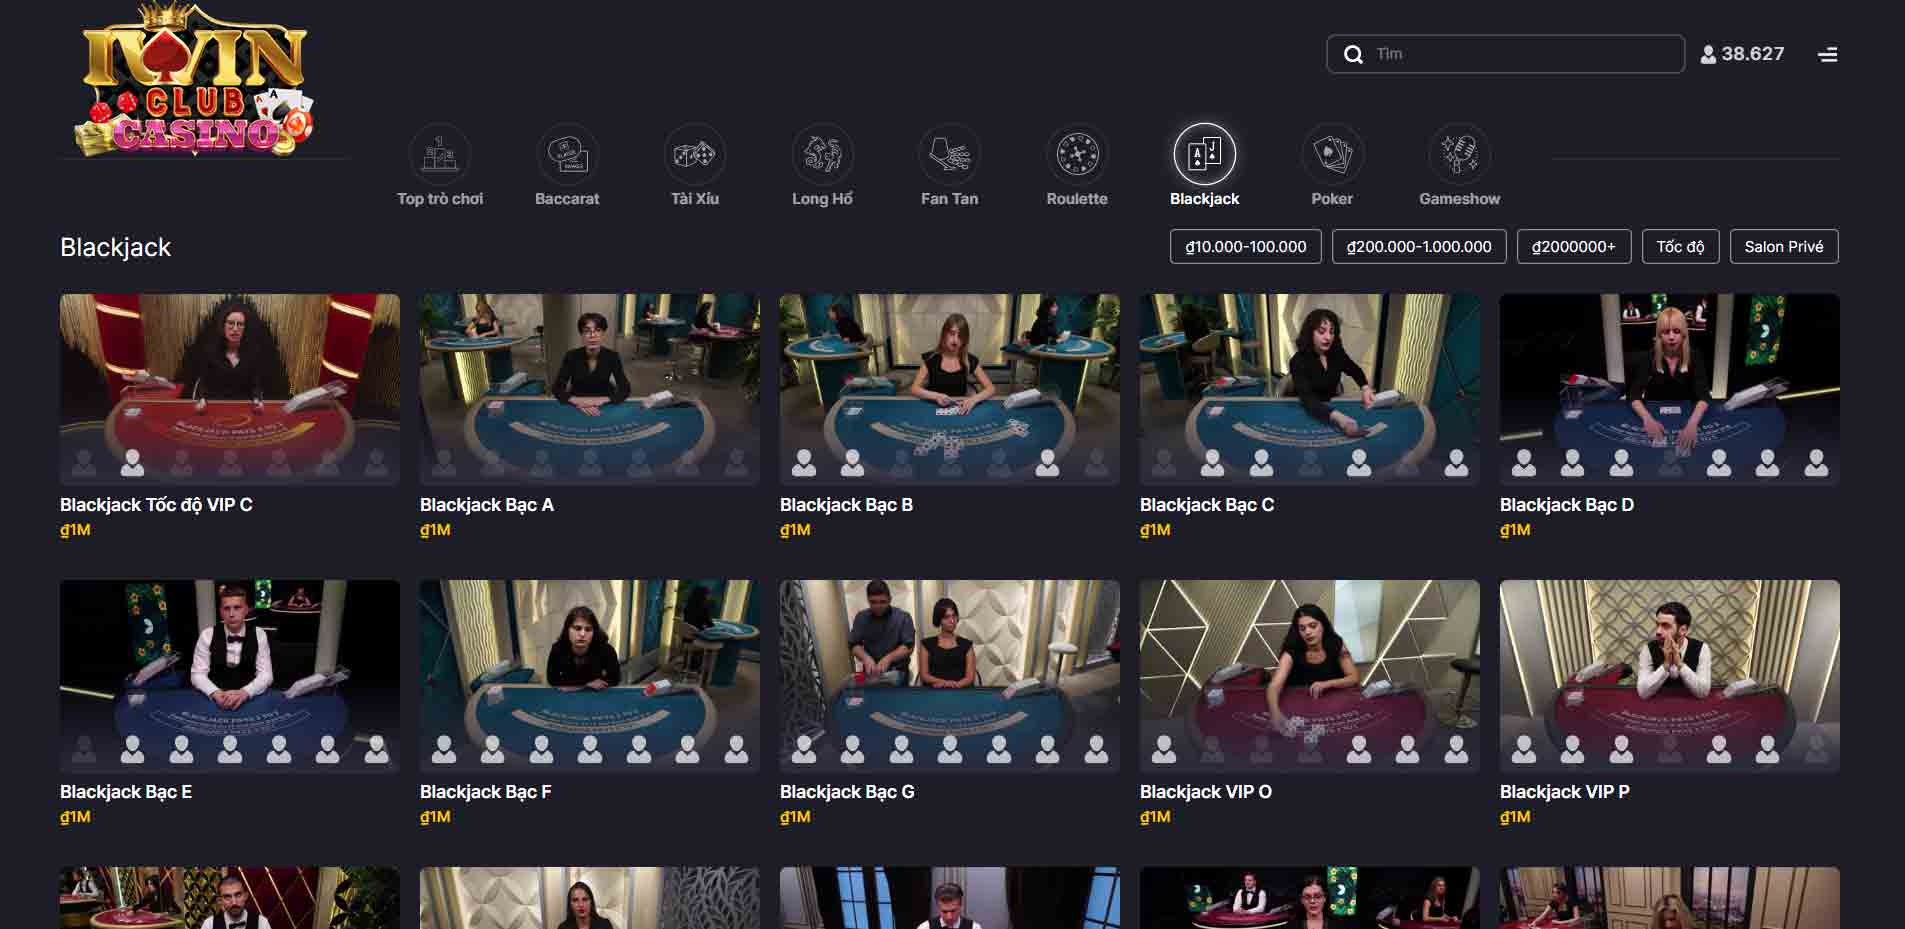
Task: Open the Gameshow microphone icon
Action: [x=1459, y=155]
